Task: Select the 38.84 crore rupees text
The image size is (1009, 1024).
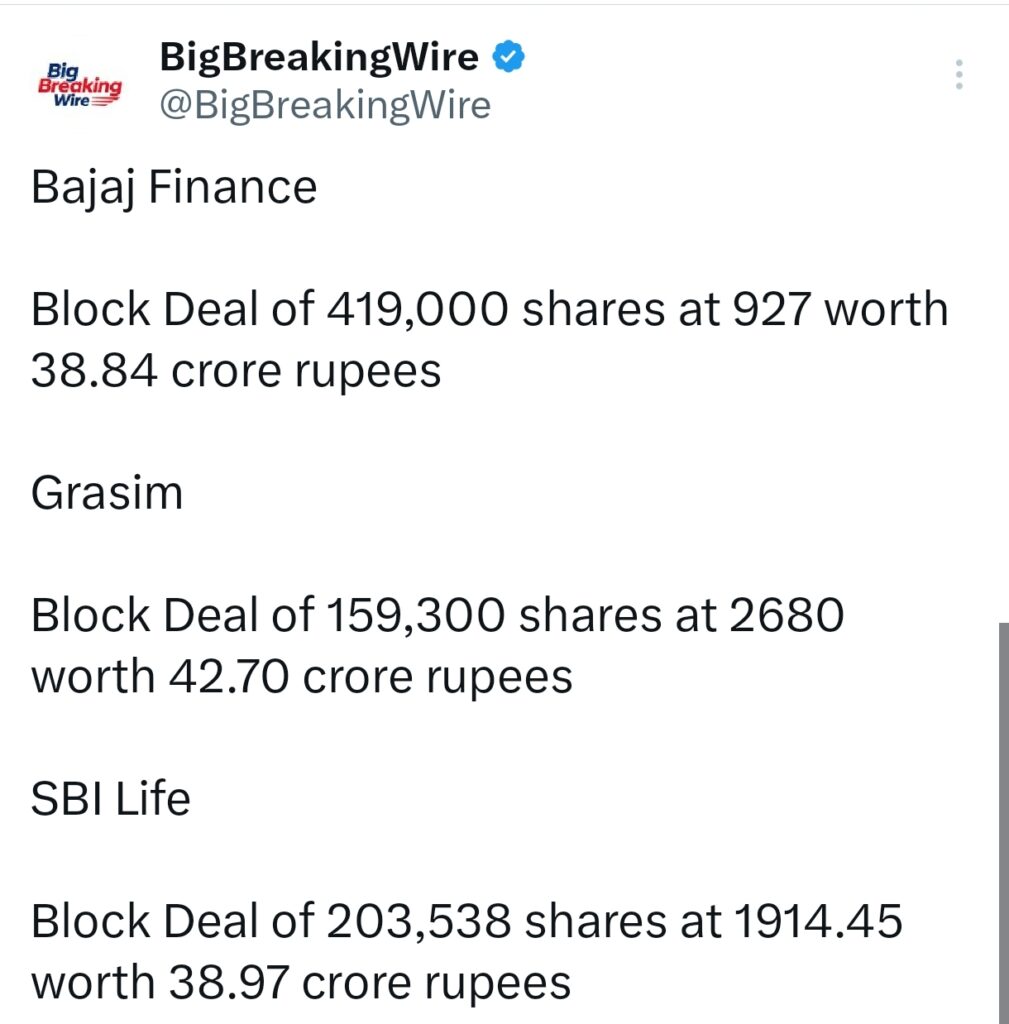Action: coord(236,370)
